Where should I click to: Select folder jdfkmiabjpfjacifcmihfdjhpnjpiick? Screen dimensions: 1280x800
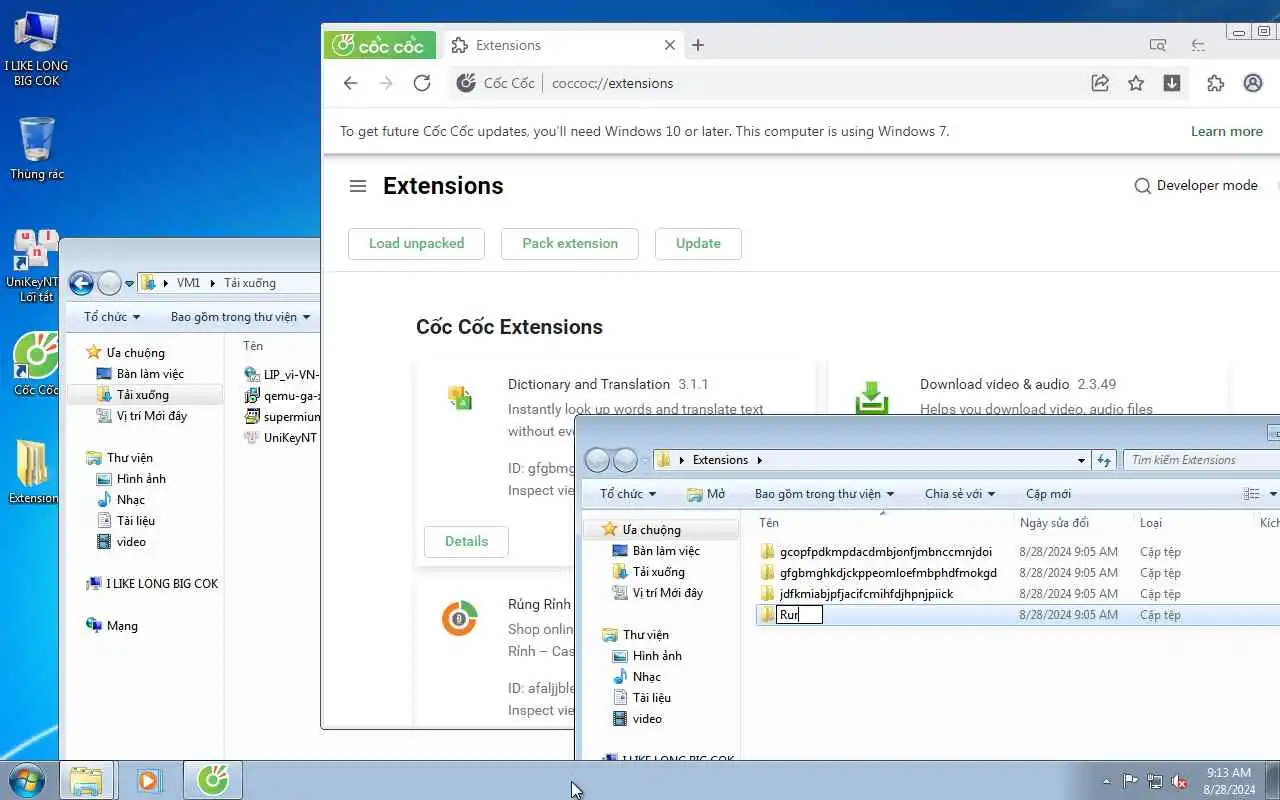(x=866, y=594)
